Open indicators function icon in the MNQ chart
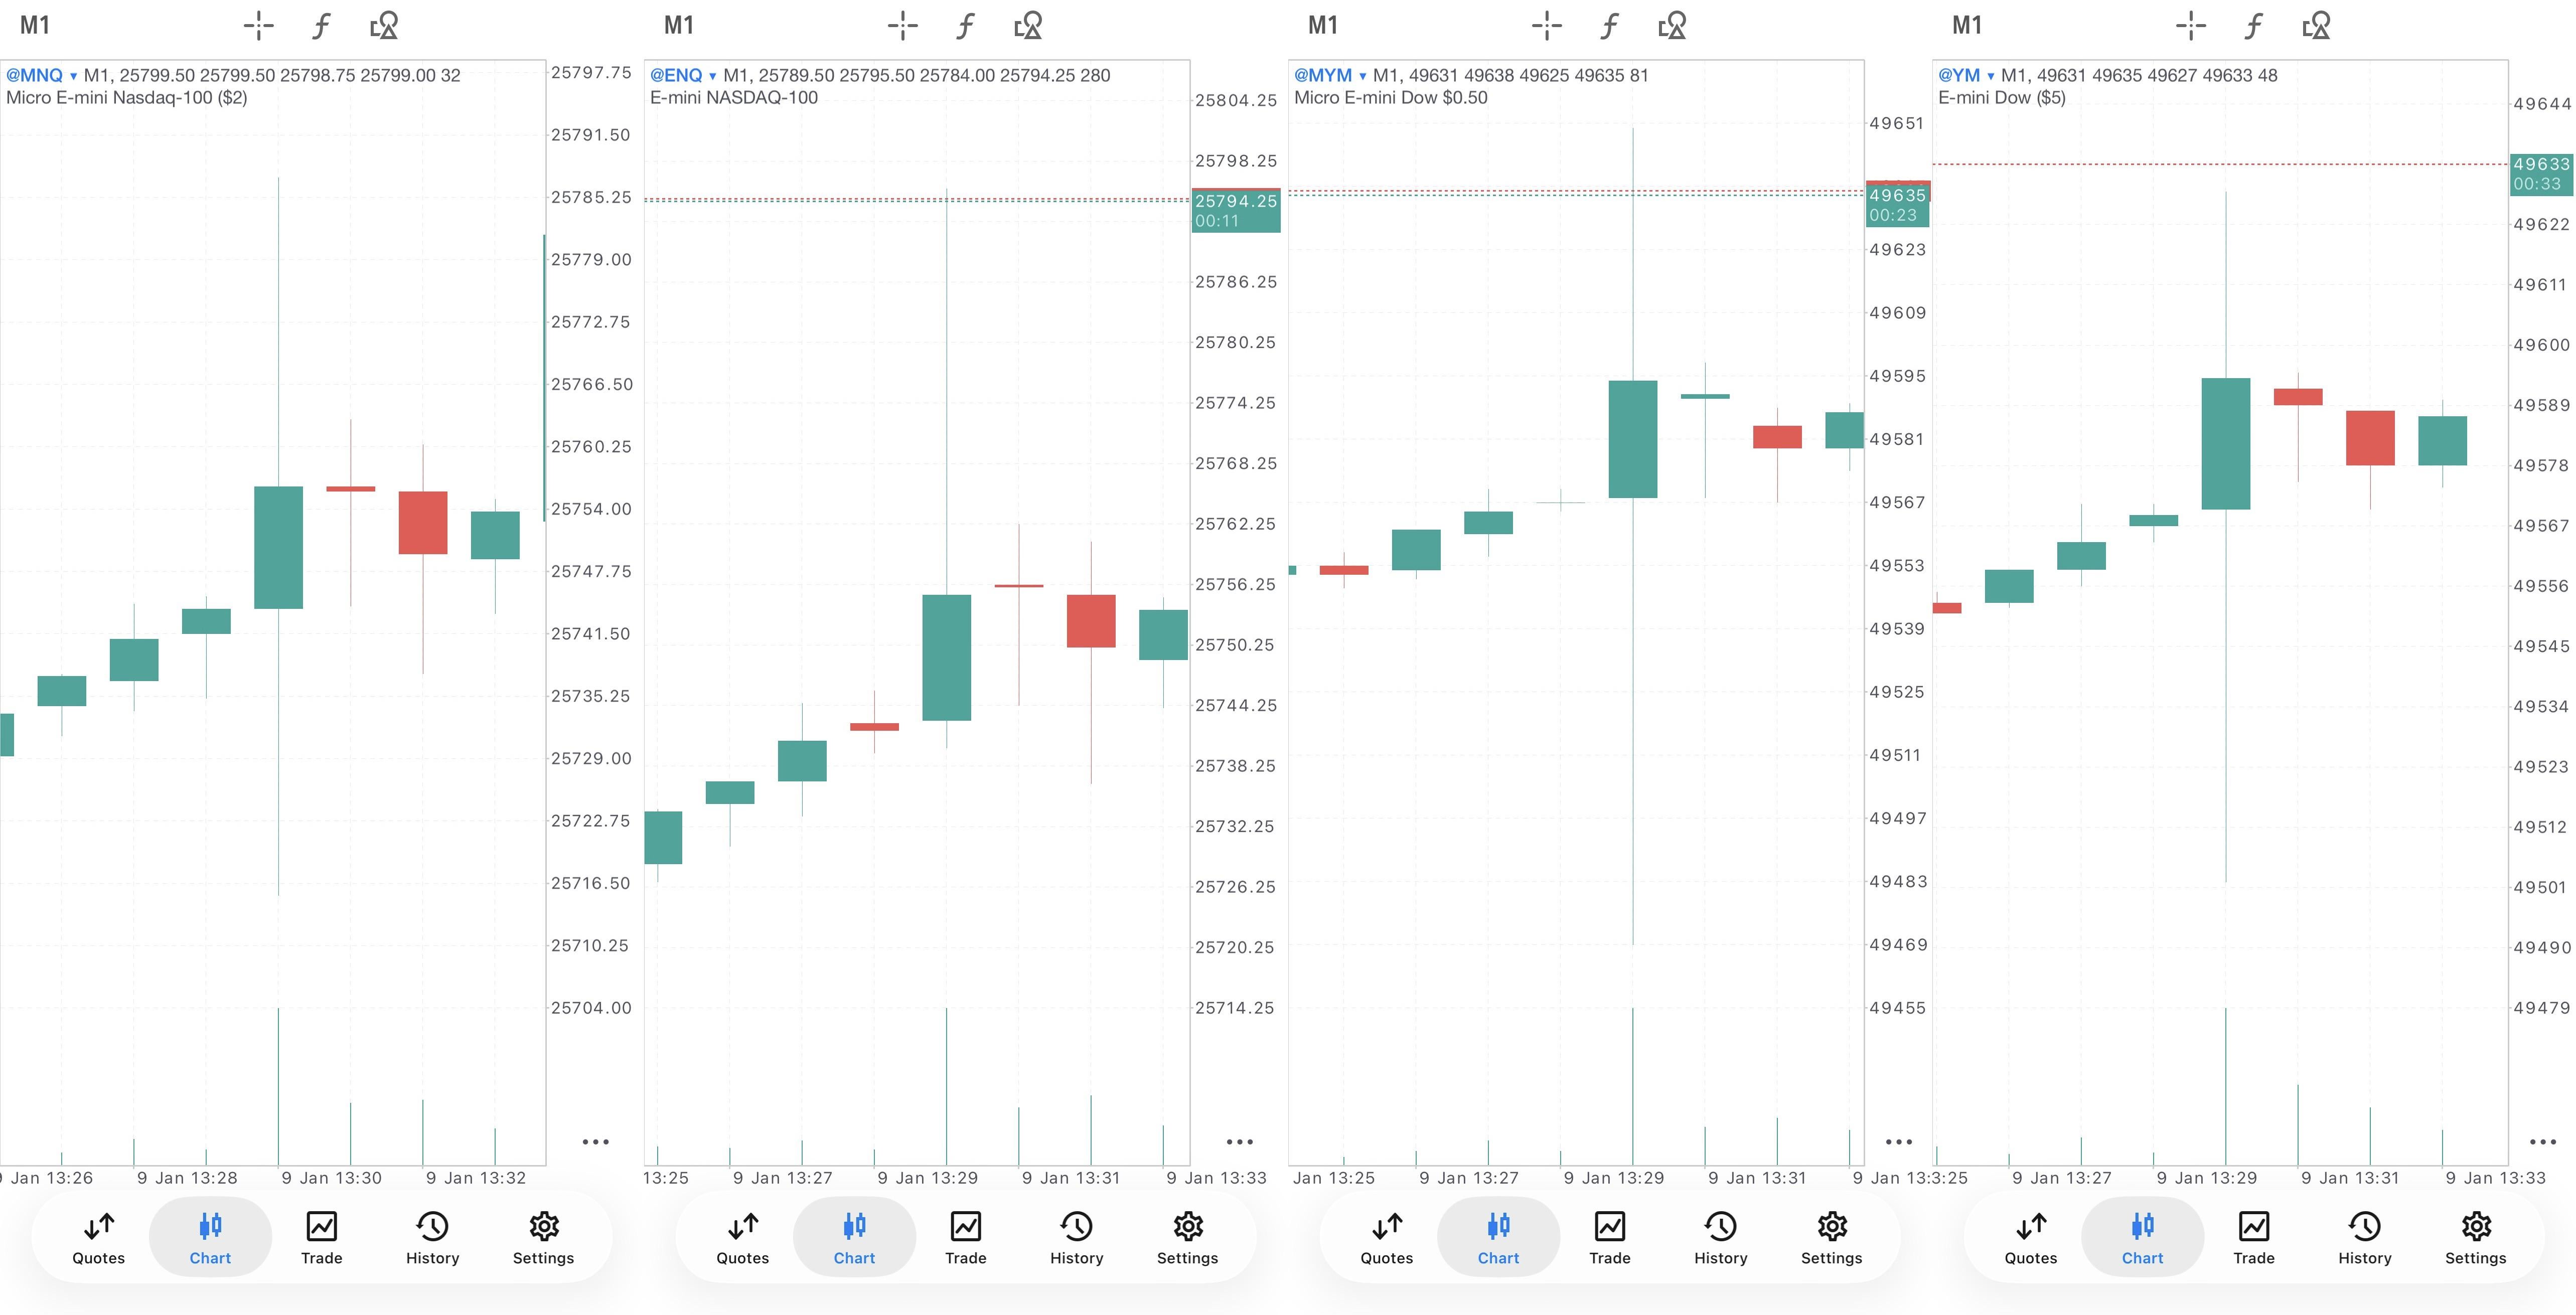This screenshot has width=2576, height=1315. point(321,26)
